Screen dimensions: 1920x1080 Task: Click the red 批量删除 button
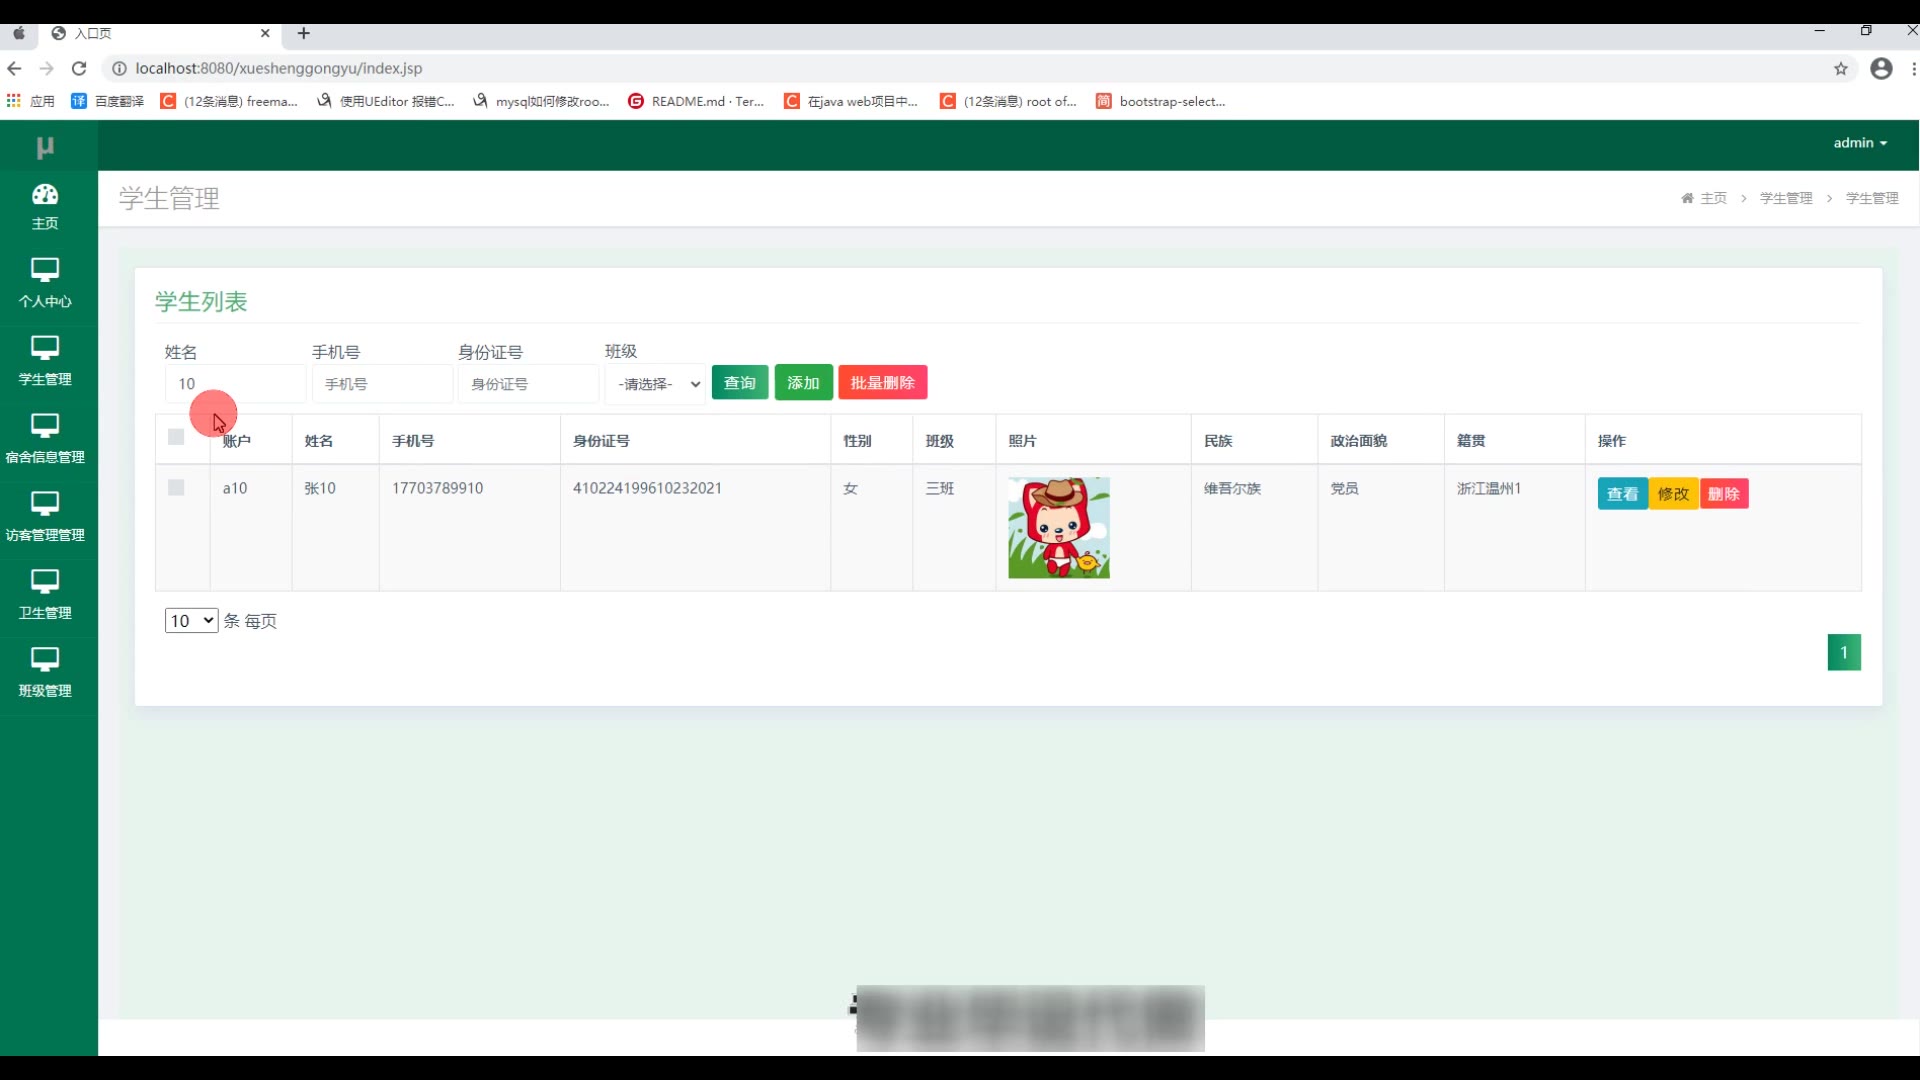[x=882, y=383]
